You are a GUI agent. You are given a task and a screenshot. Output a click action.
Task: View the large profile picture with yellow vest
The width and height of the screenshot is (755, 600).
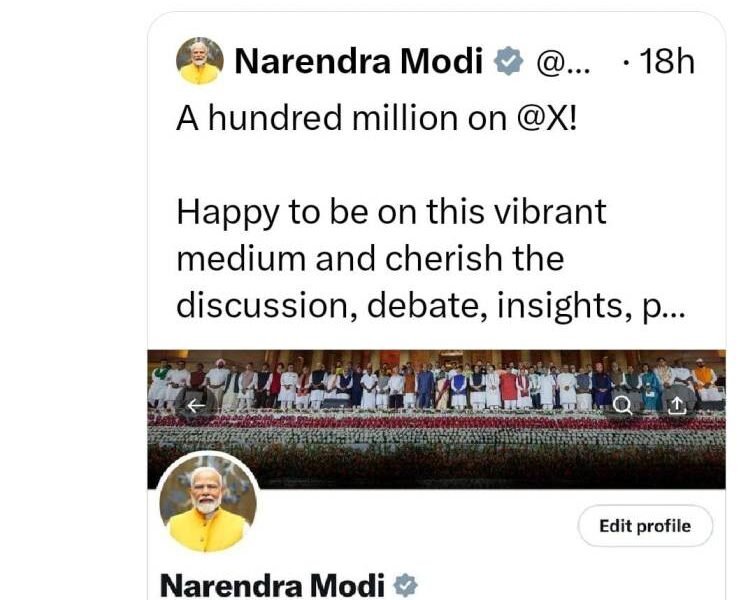208,503
